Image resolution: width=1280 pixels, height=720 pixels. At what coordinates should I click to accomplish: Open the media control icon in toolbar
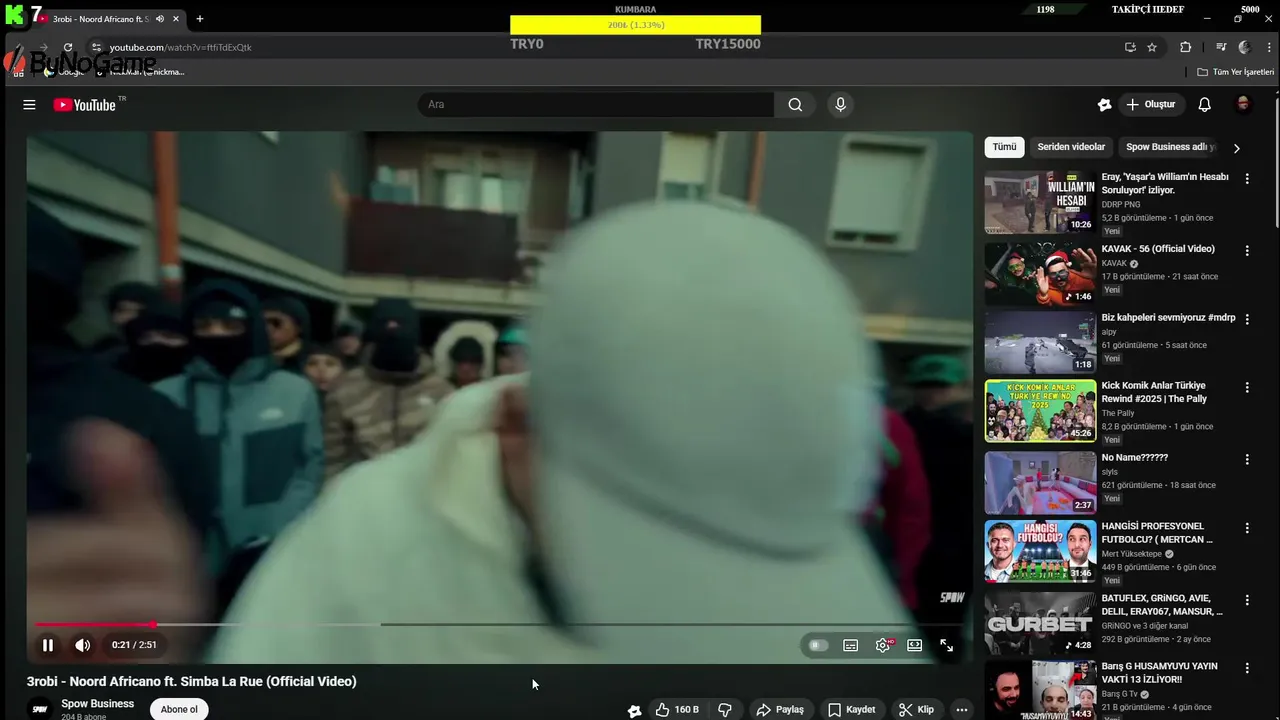(1221, 47)
